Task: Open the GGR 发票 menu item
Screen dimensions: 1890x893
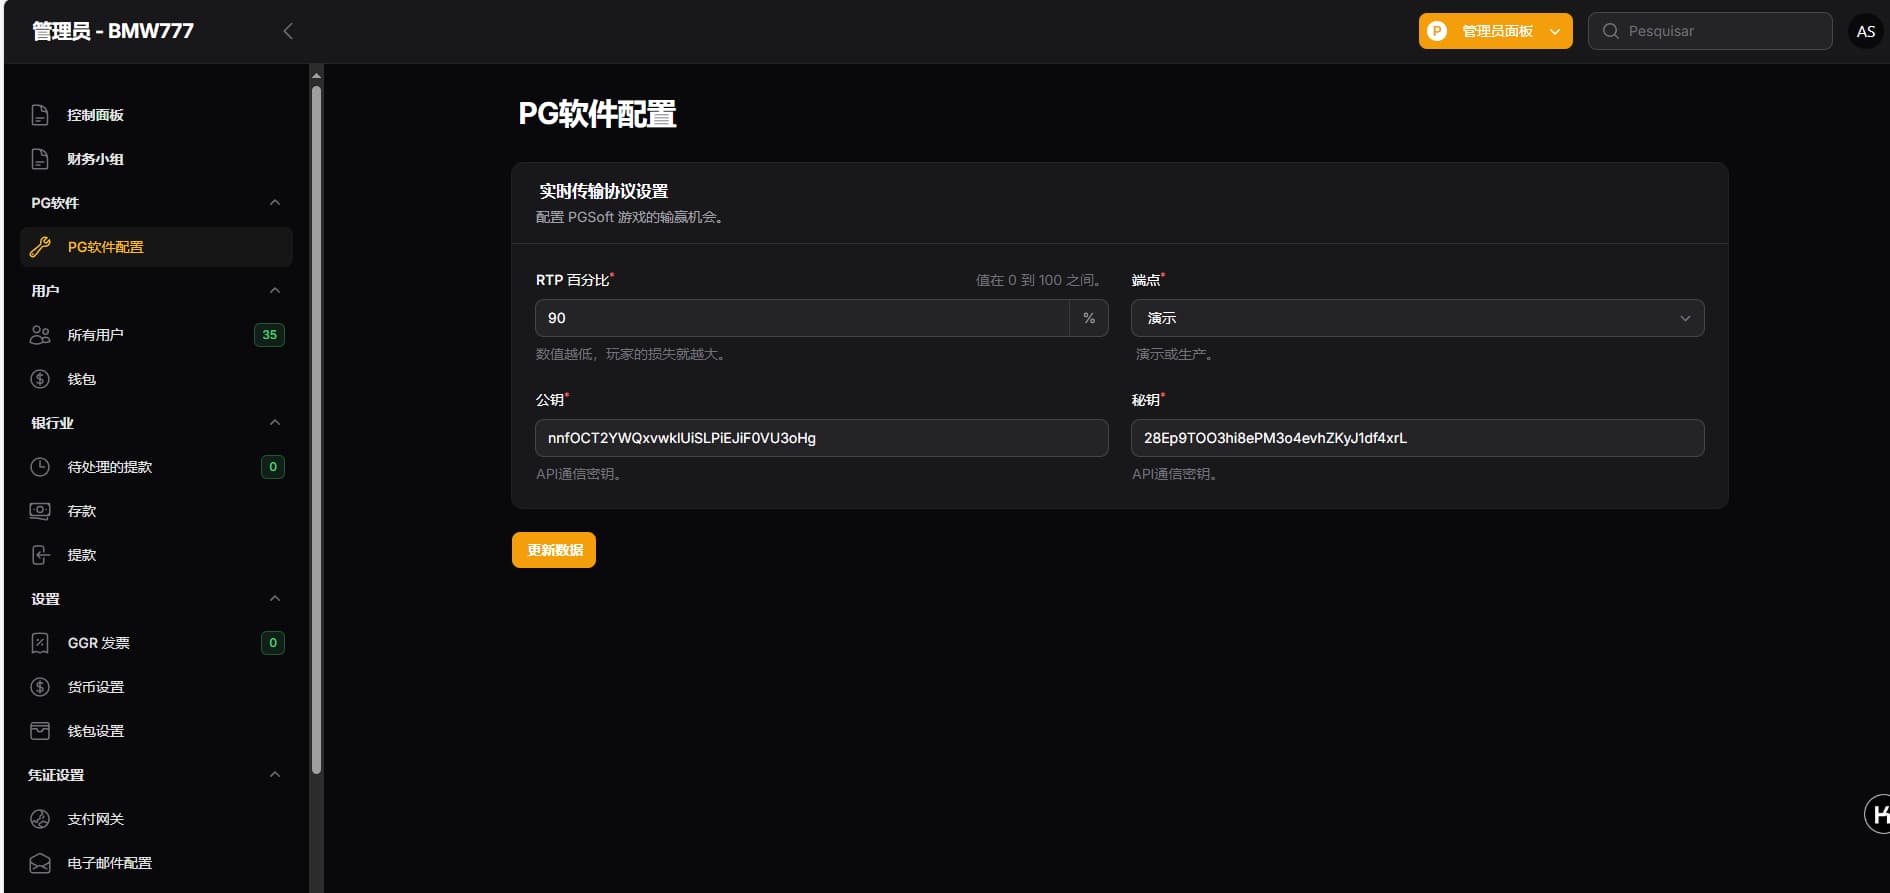Action: click(x=99, y=643)
